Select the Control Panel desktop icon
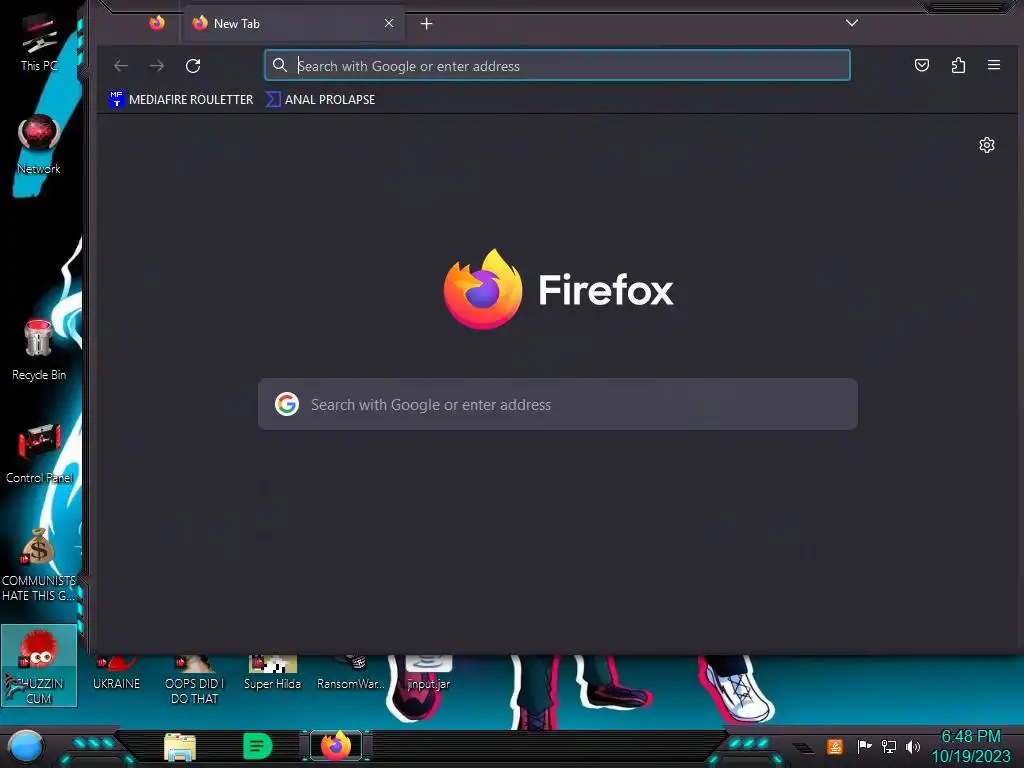1024x768 pixels. click(39, 454)
